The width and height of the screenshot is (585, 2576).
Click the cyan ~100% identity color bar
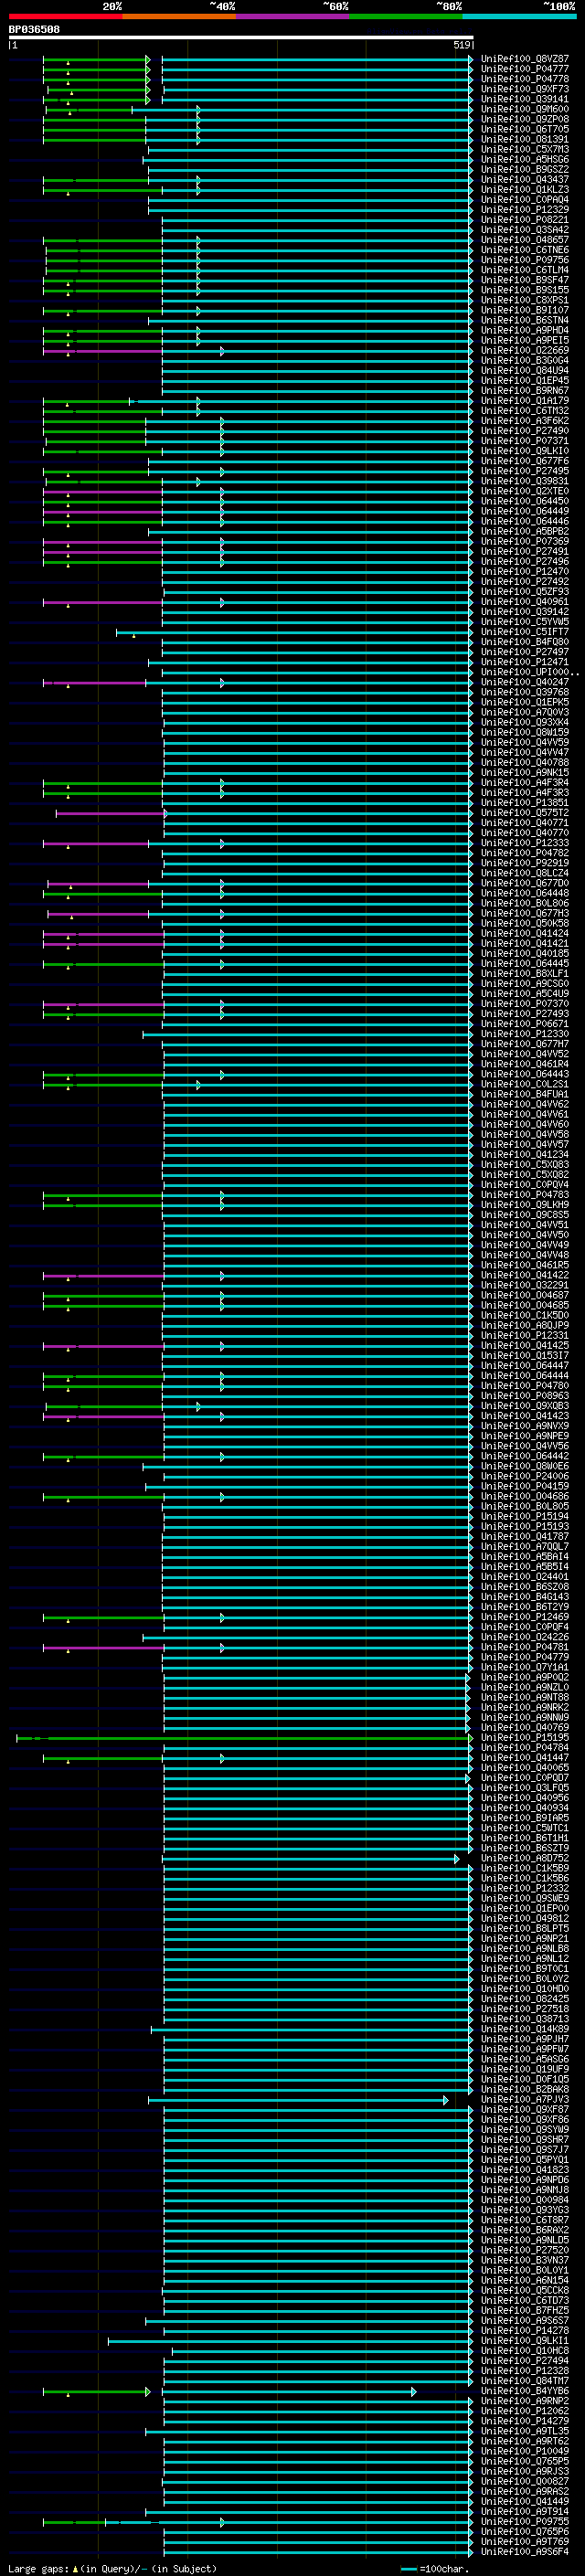coord(520,16)
